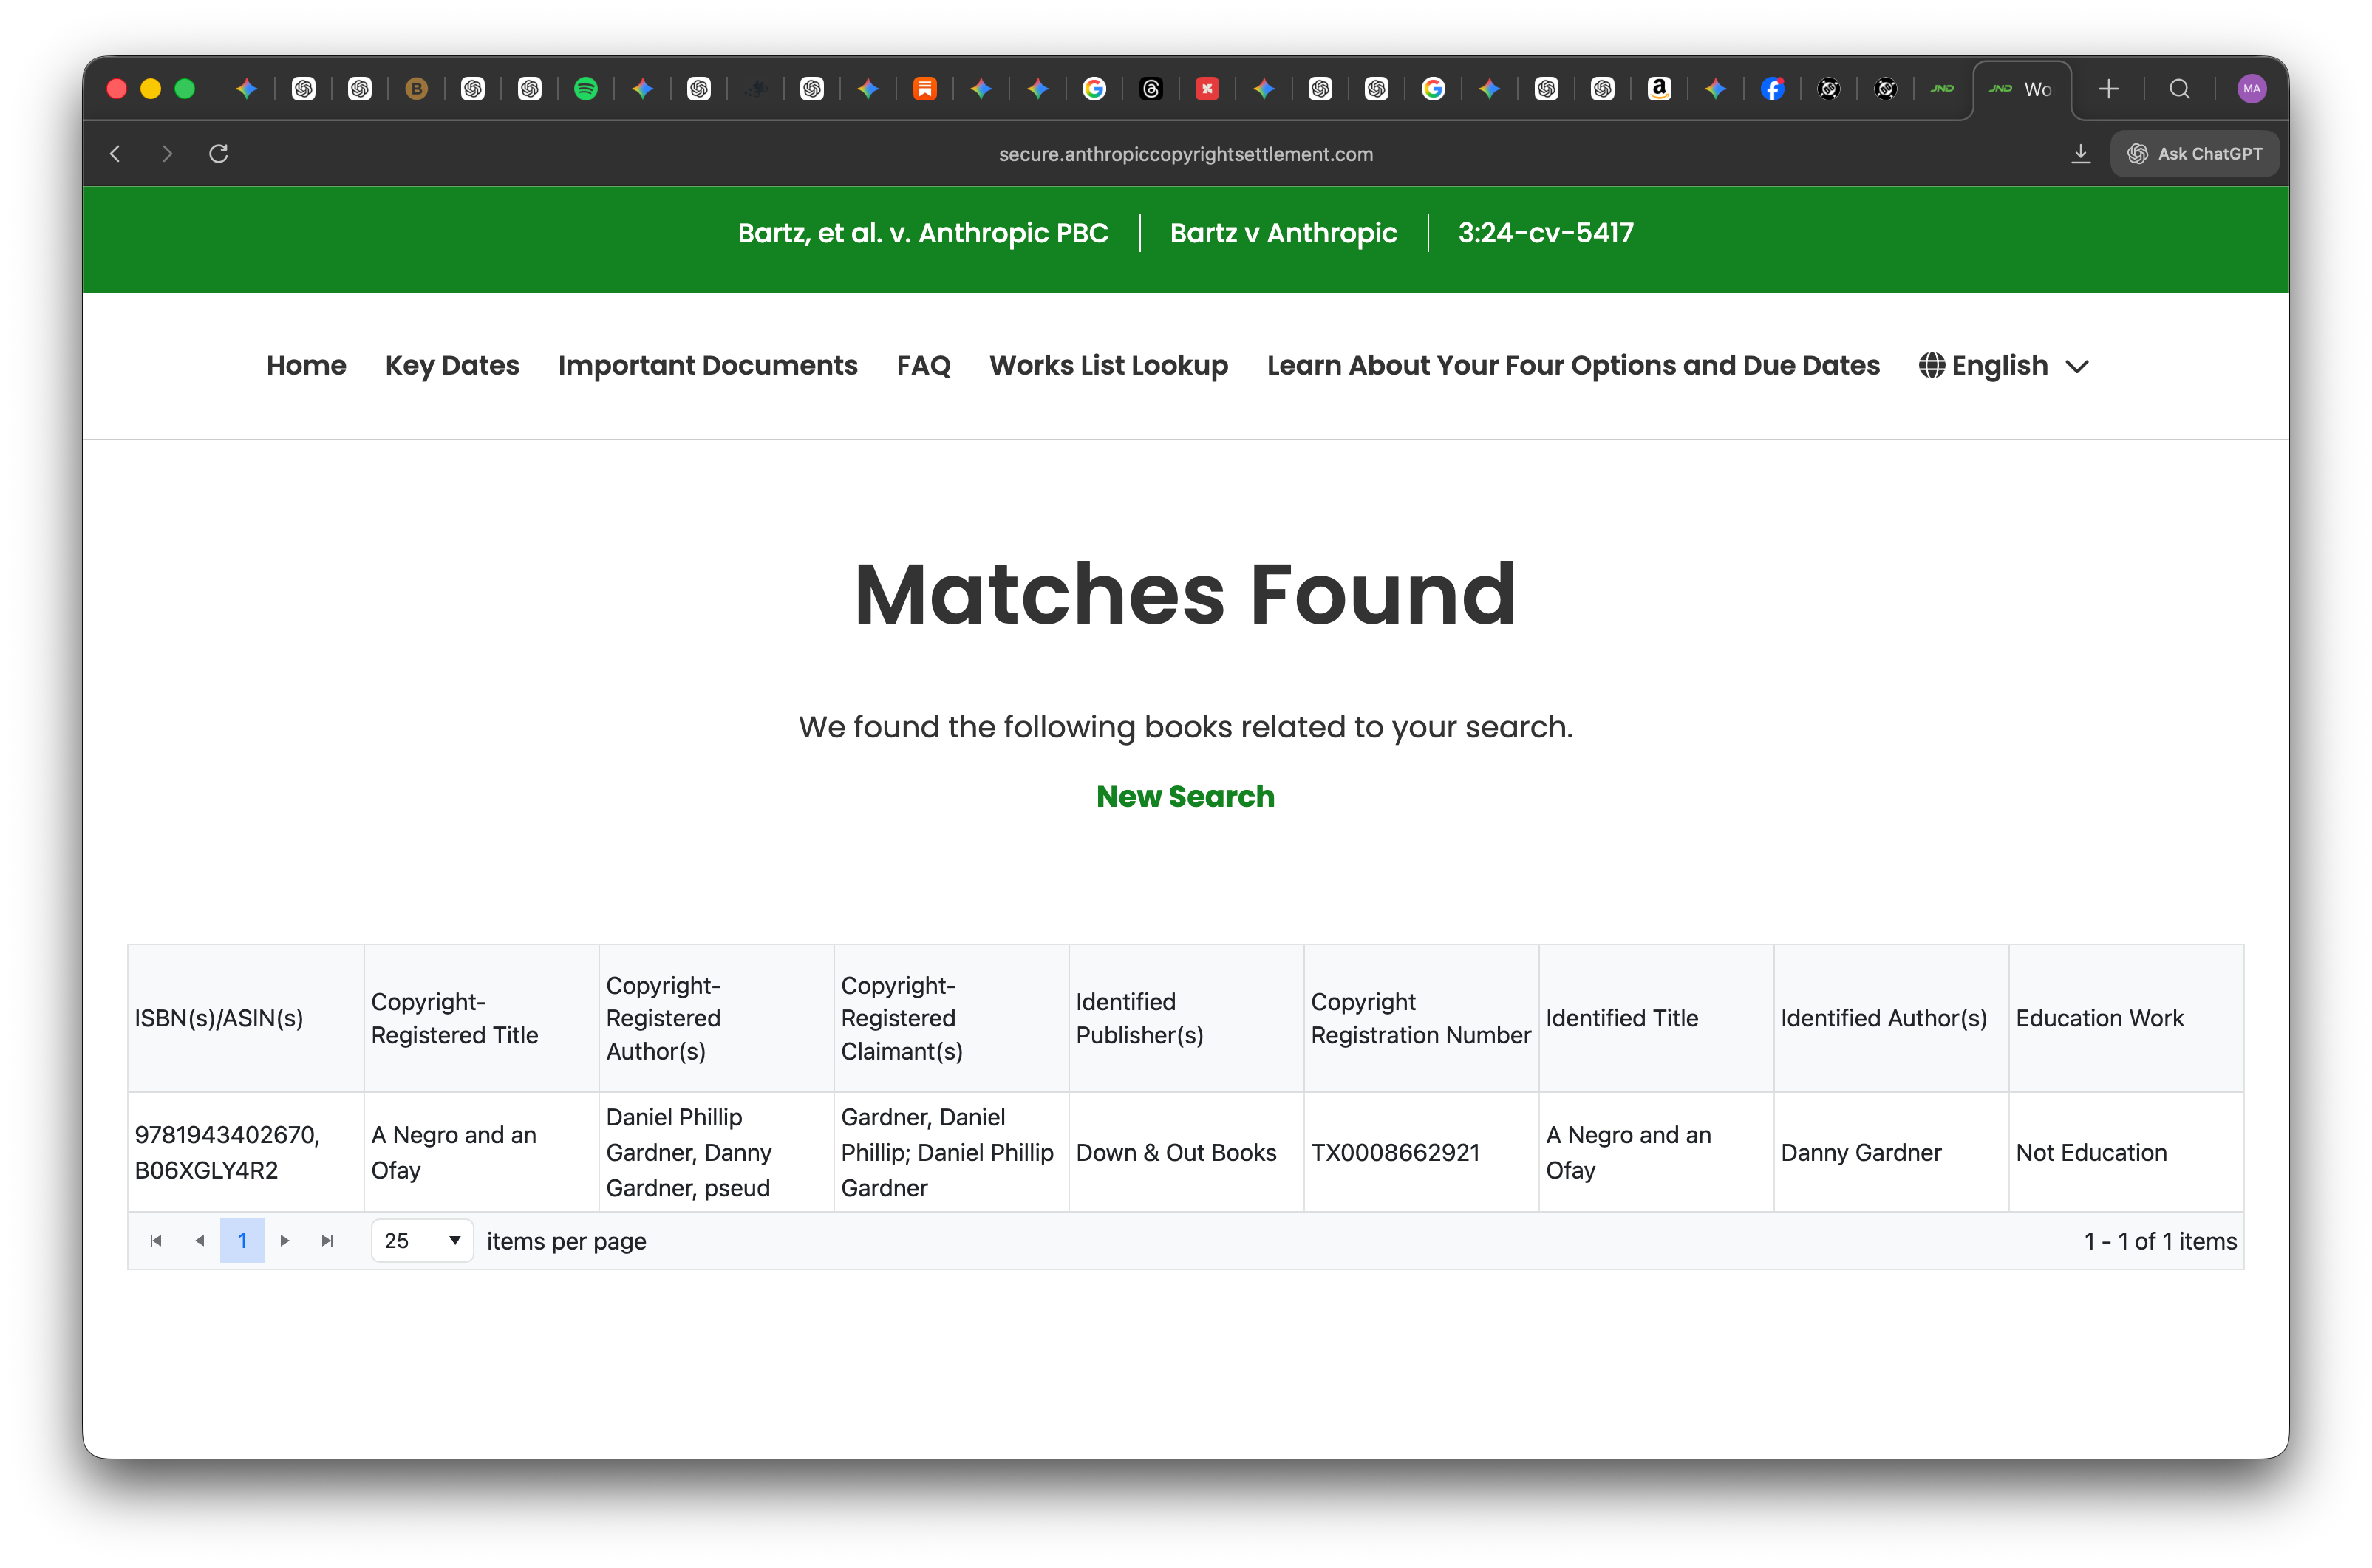Open the items per page dropdown

coord(422,1241)
